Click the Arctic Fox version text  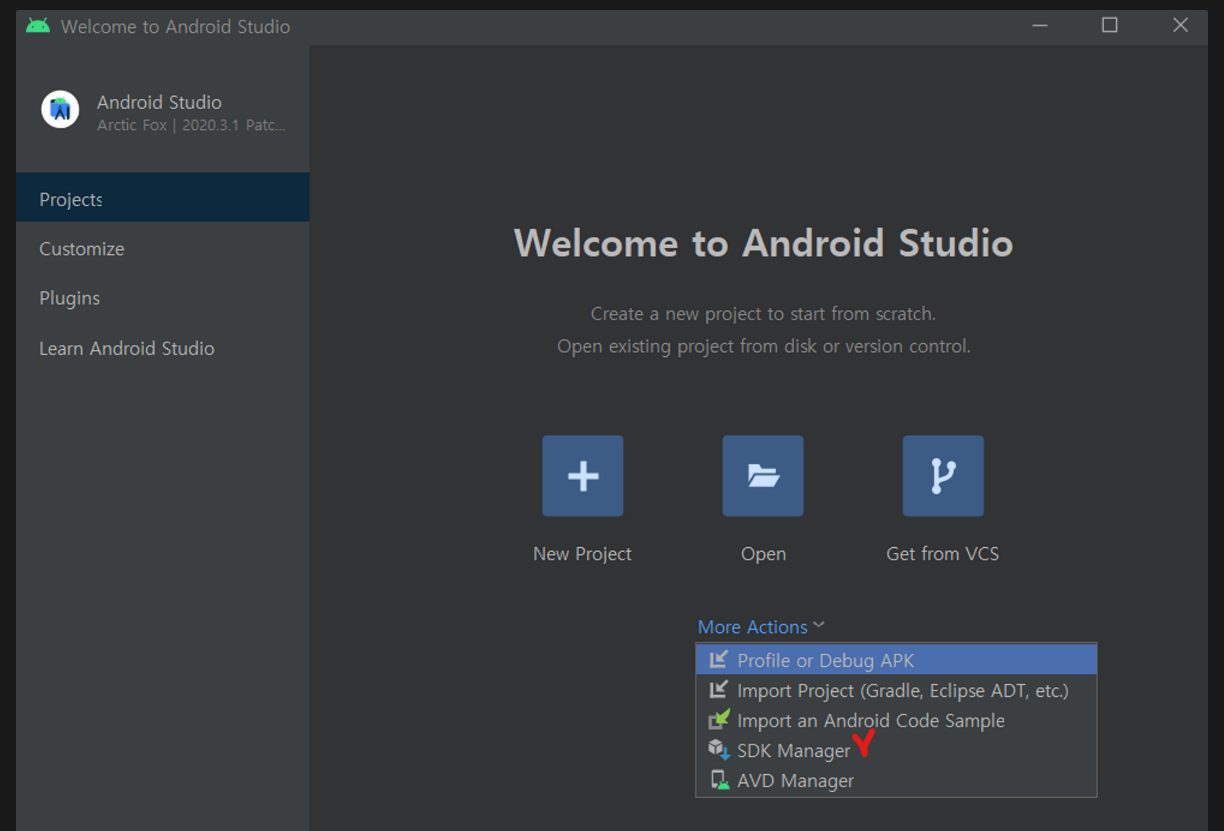pos(191,126)
